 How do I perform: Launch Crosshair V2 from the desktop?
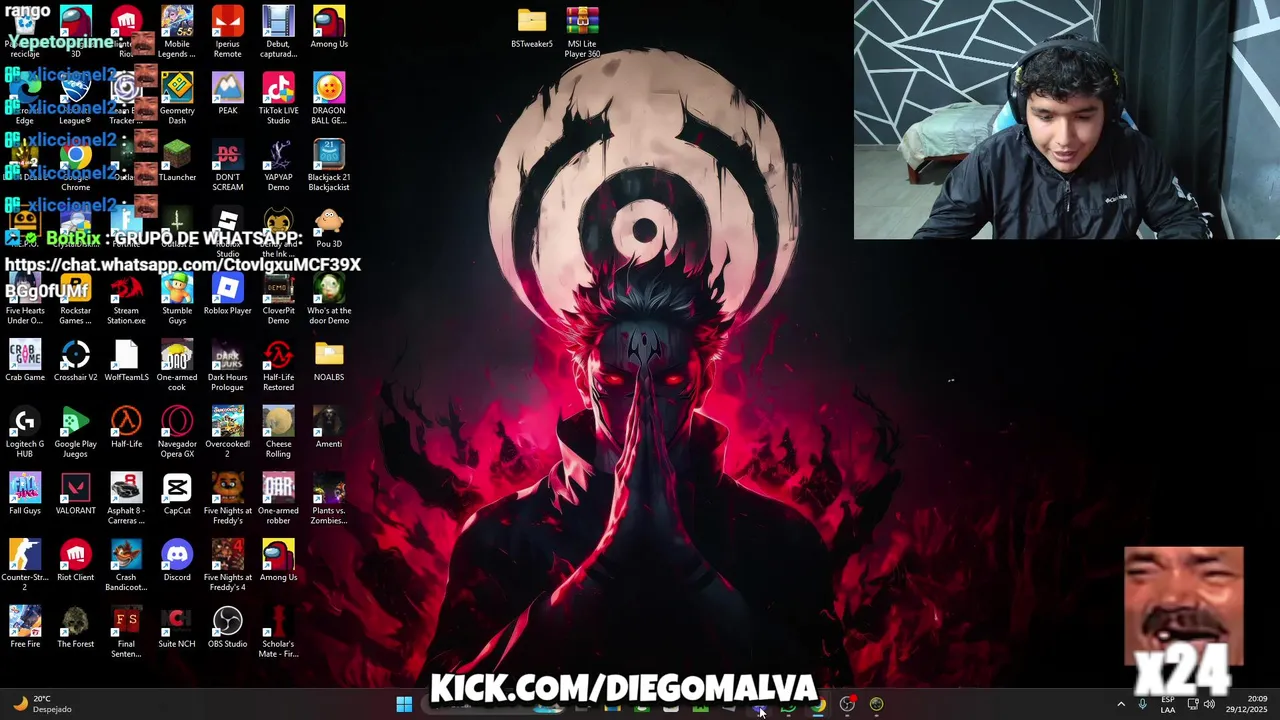click(76, 360)
